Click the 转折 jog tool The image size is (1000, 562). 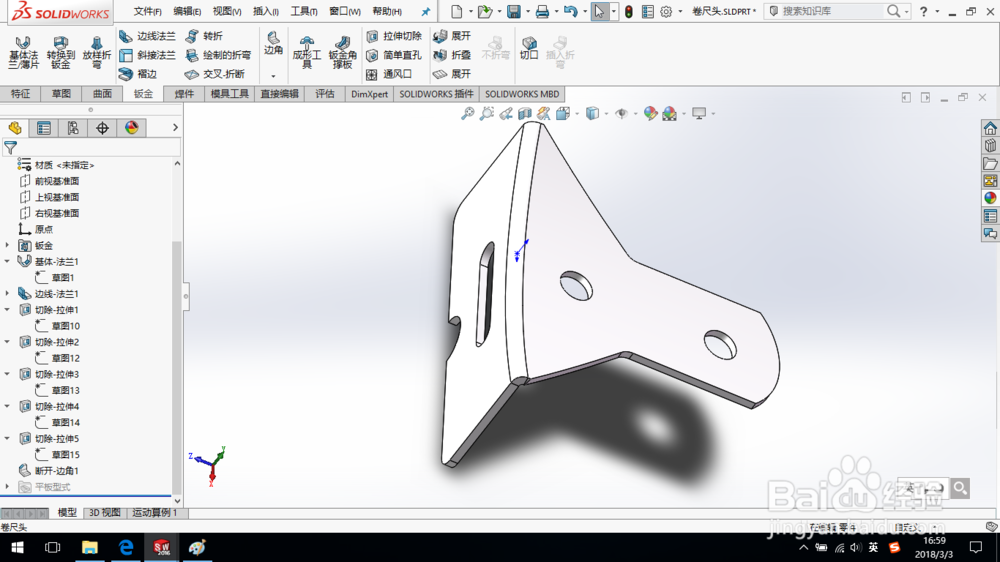204,36
